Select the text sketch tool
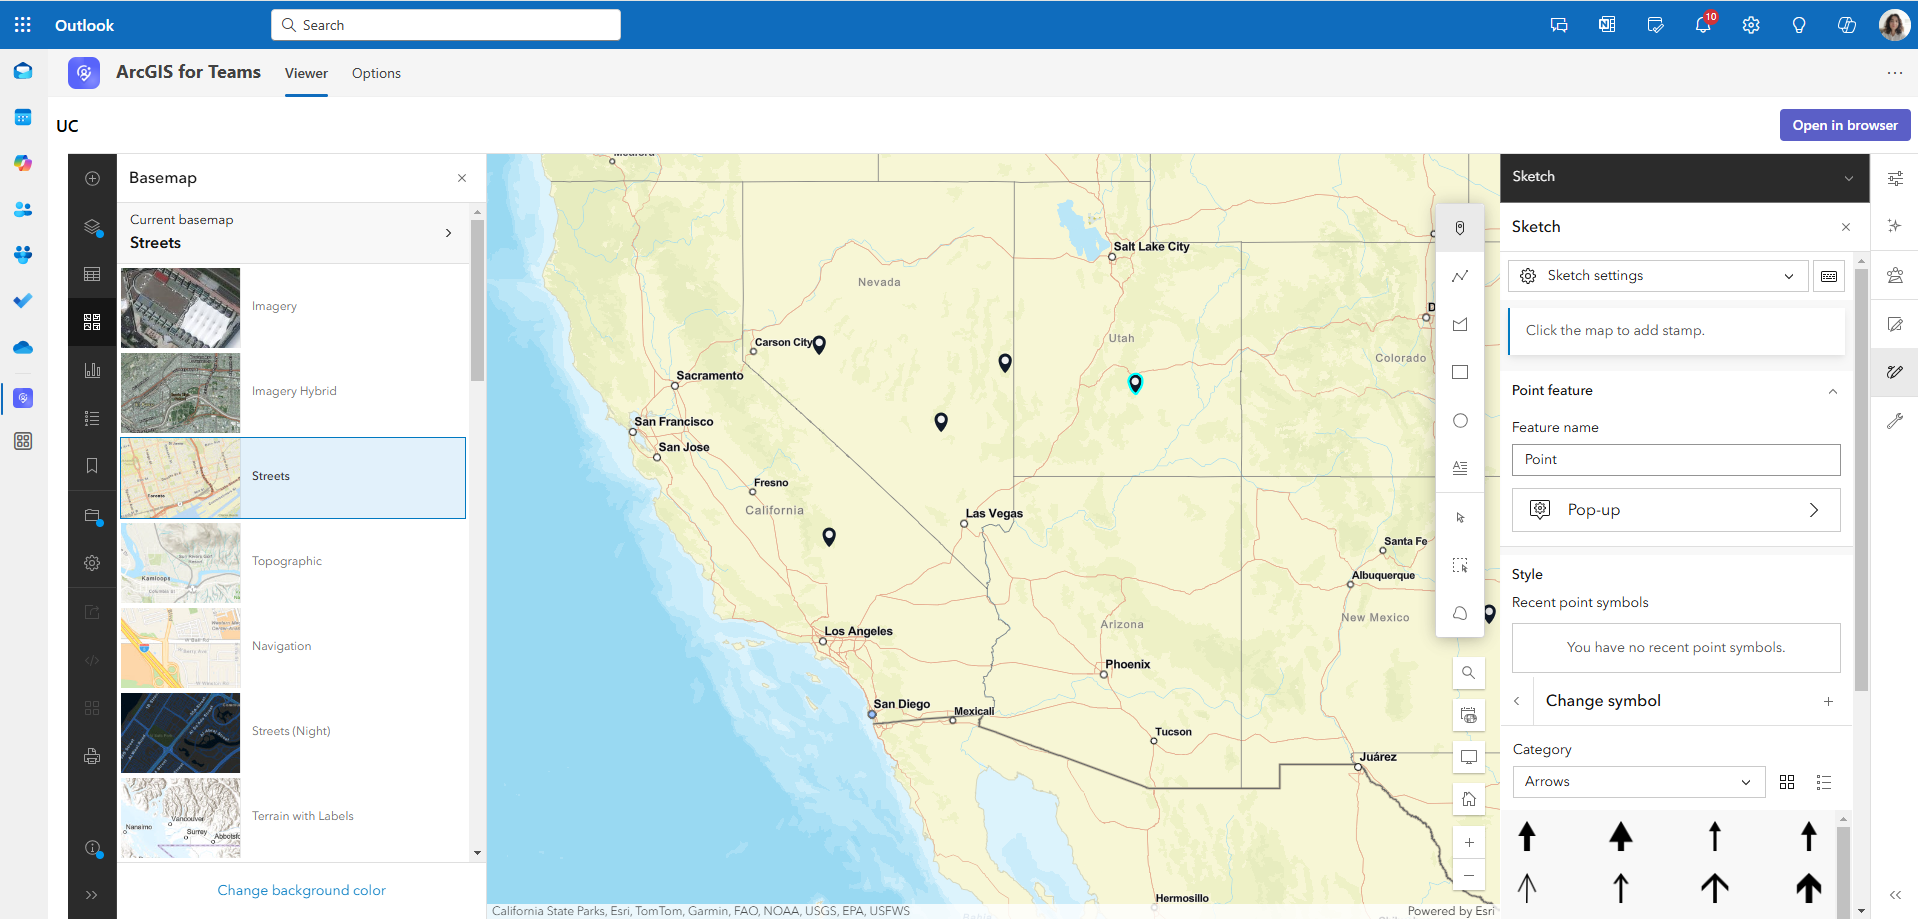Screen dimensions: 1918x919 pos(1460,468)
